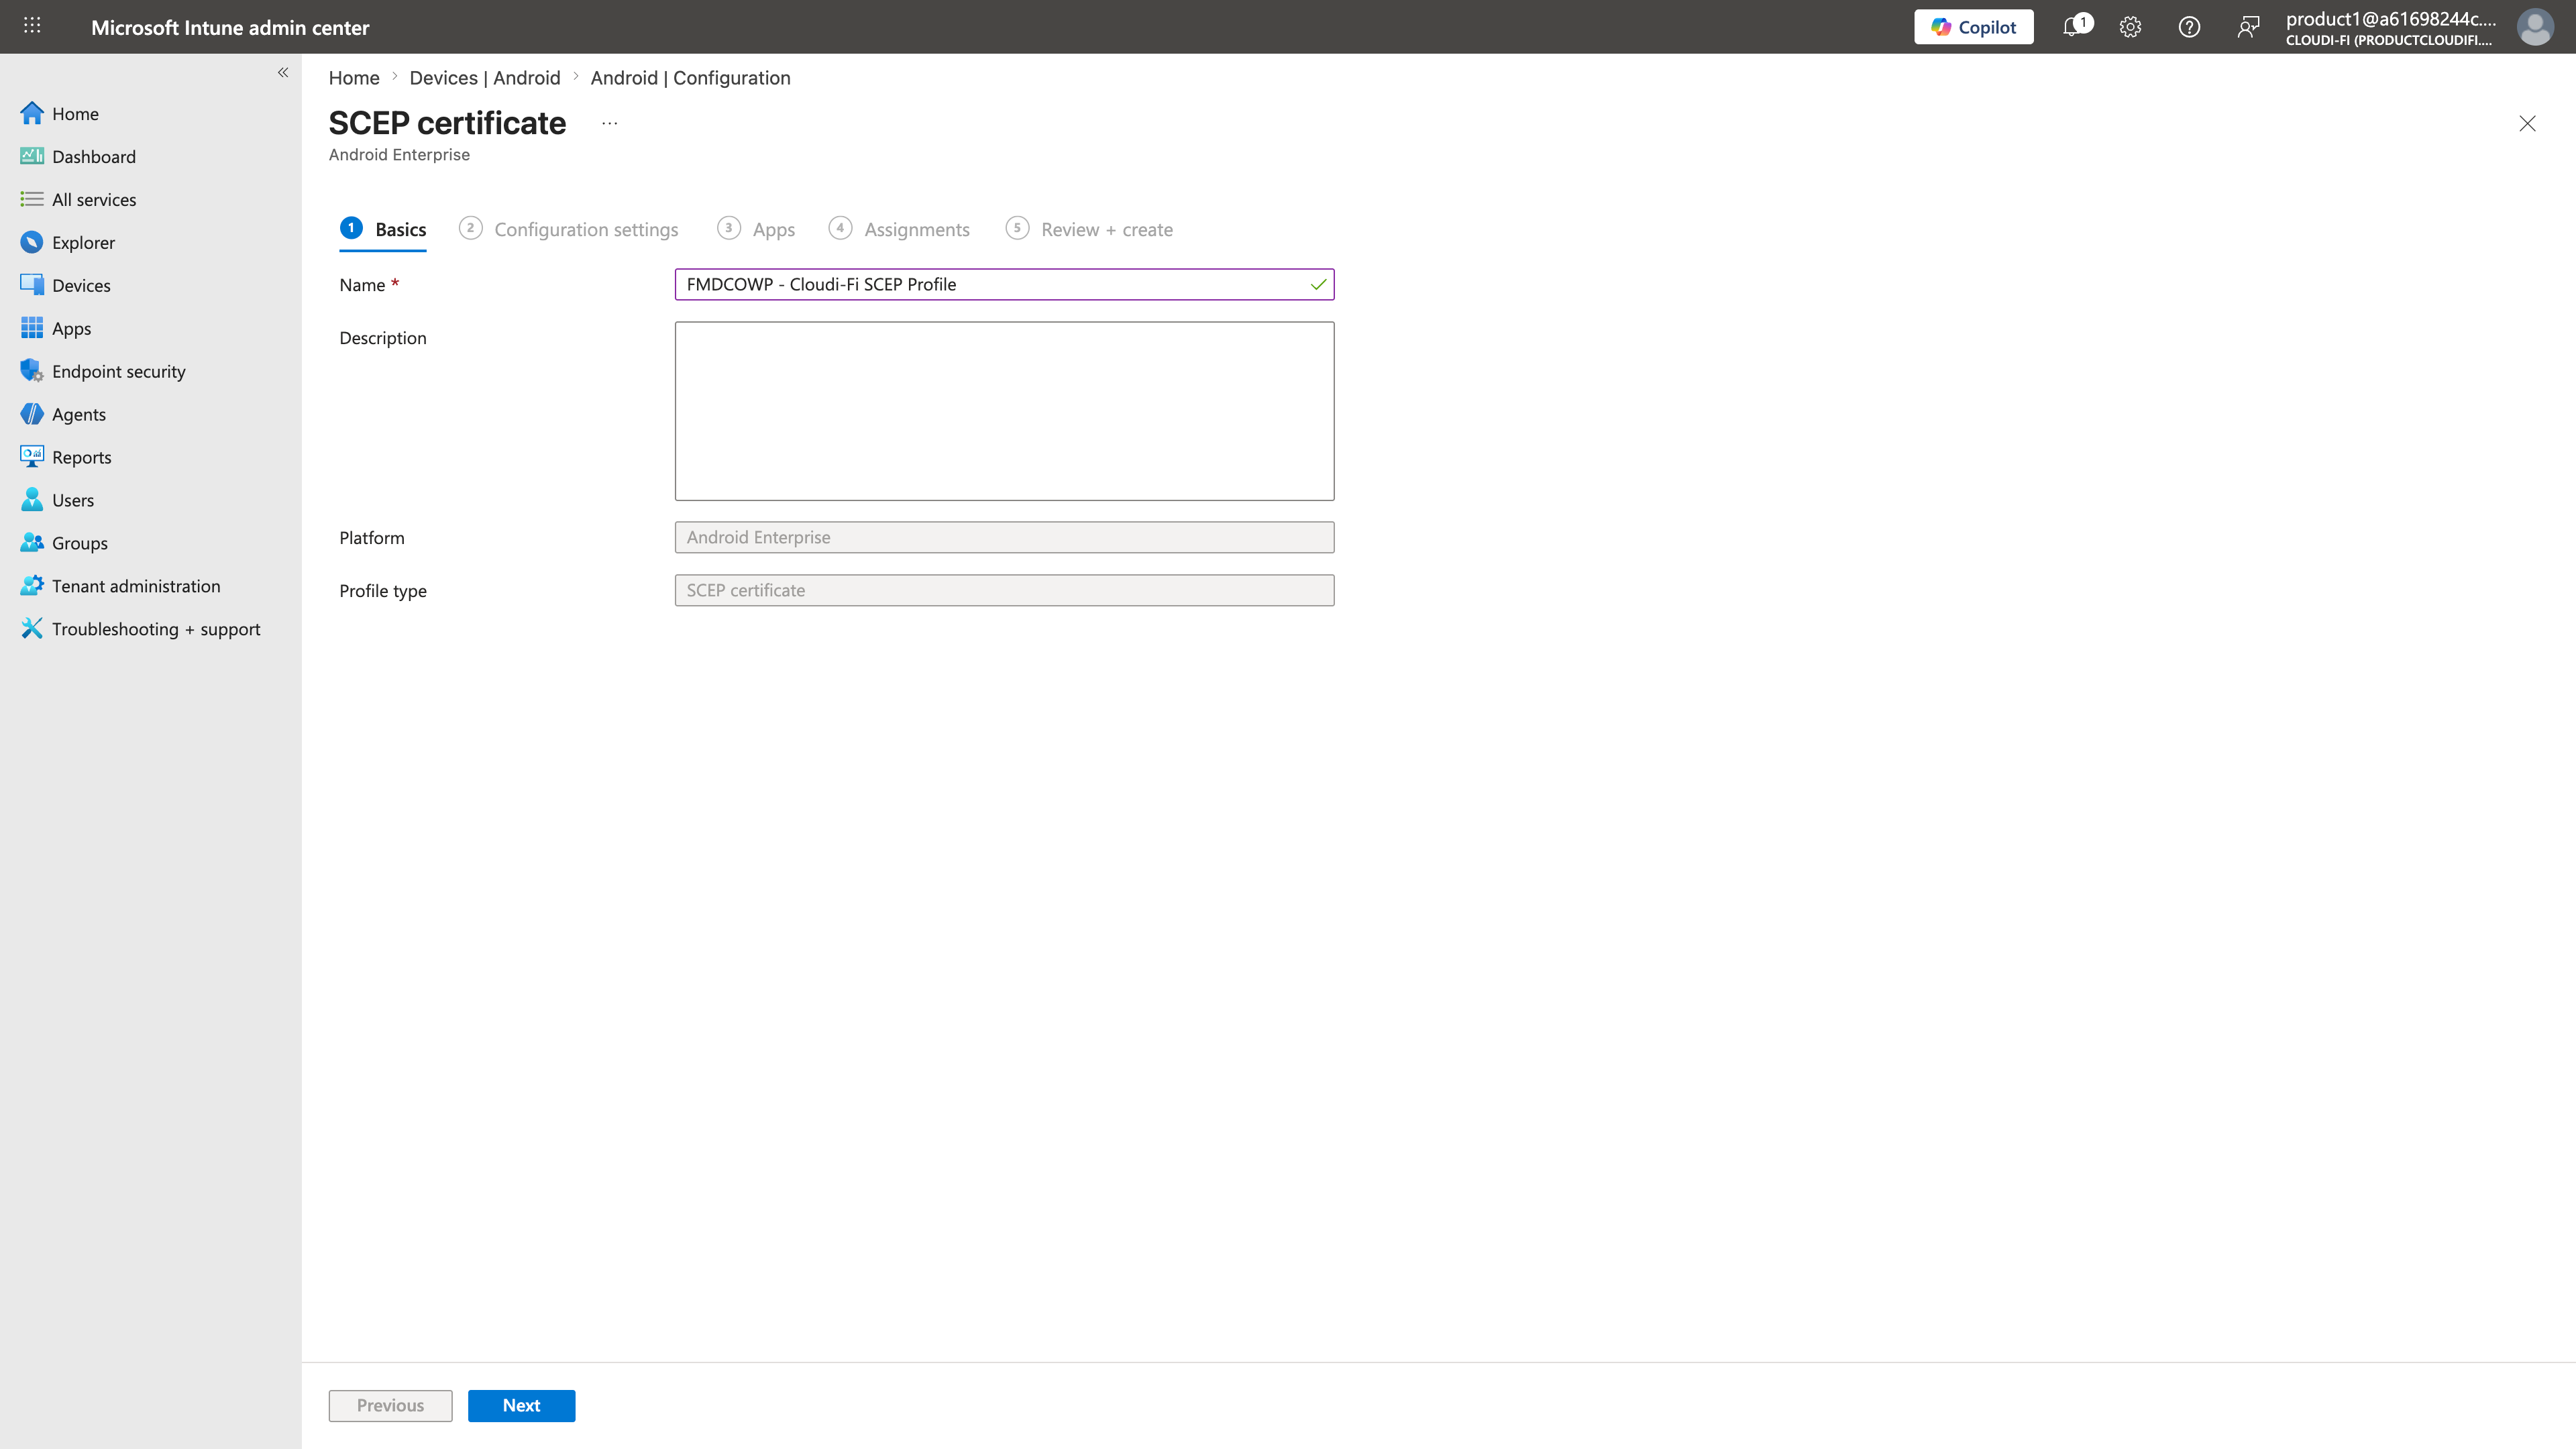Image resolution: width=2576 pixels, height=1449 pixels.
Task: Collapse the left navigation sidebar
Action: pyautogui.click(x=283, y=72)
